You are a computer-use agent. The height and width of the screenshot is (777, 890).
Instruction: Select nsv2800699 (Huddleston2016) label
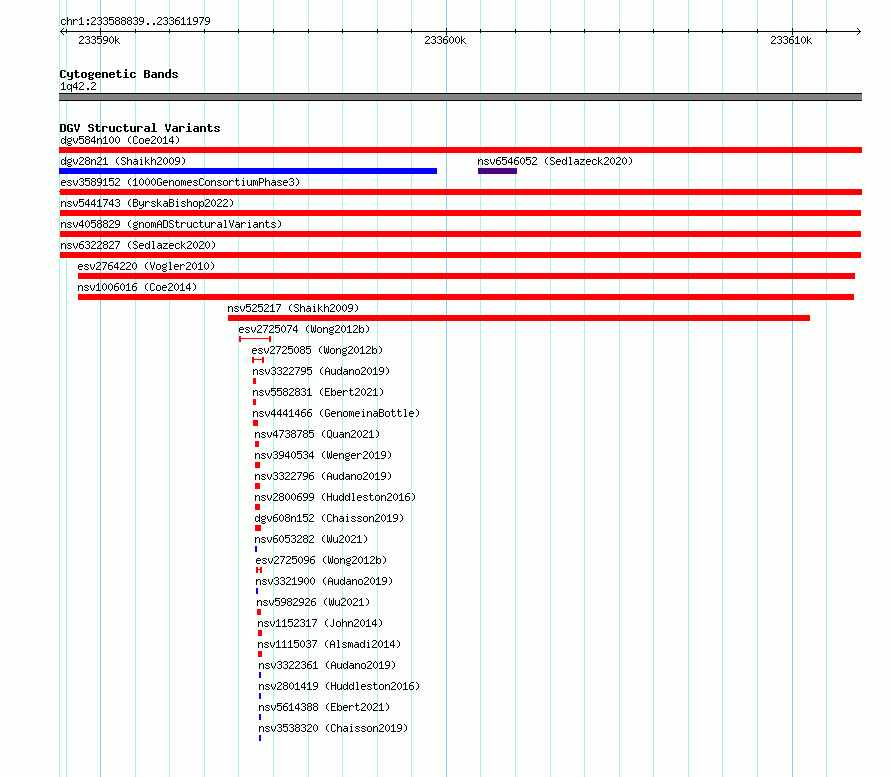pyautogui.click(x=335, y=497)
